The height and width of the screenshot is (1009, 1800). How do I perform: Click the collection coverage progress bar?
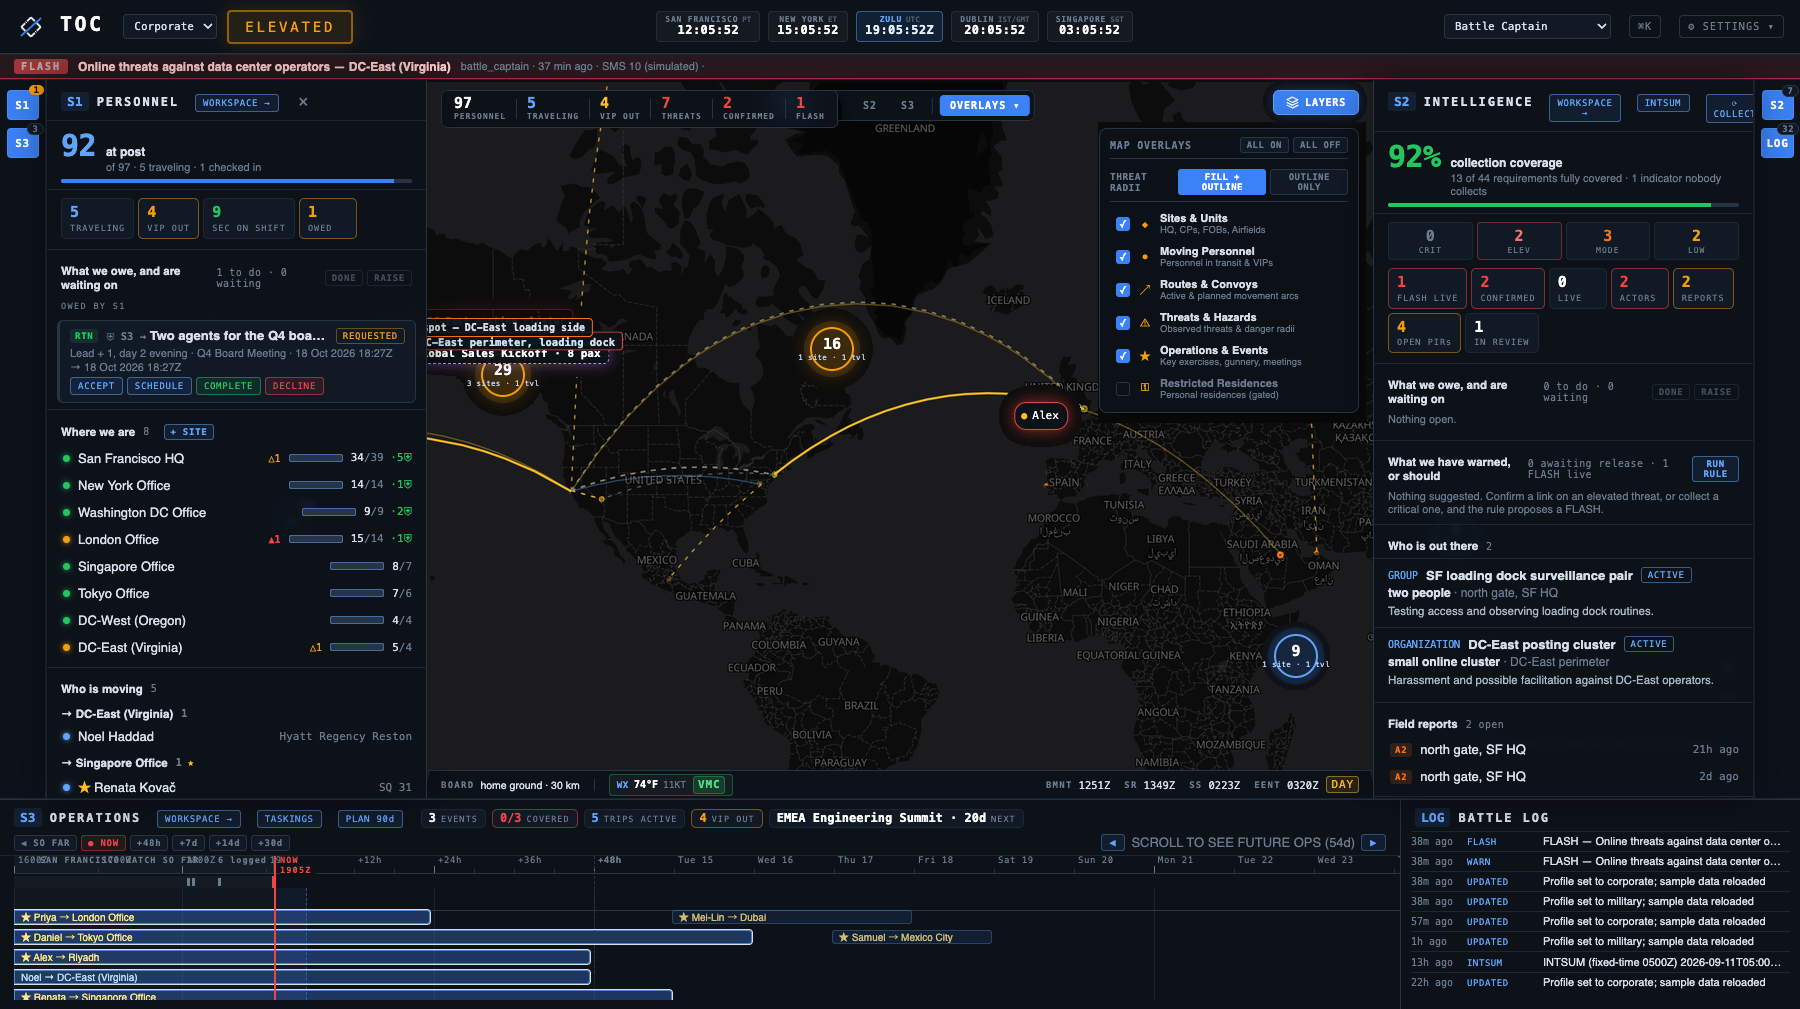pos(1563,205)
